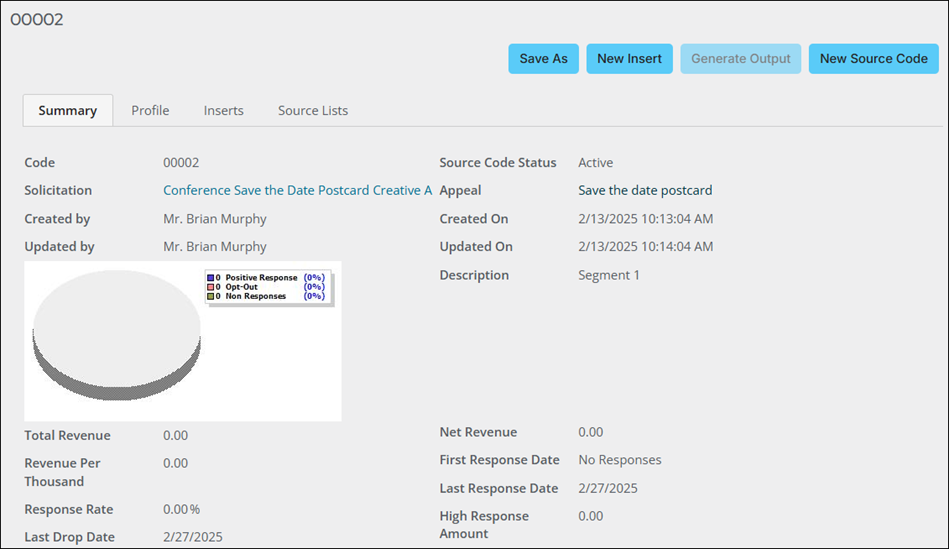
Task: Click the Appeal field label
Action: [460, 190]
